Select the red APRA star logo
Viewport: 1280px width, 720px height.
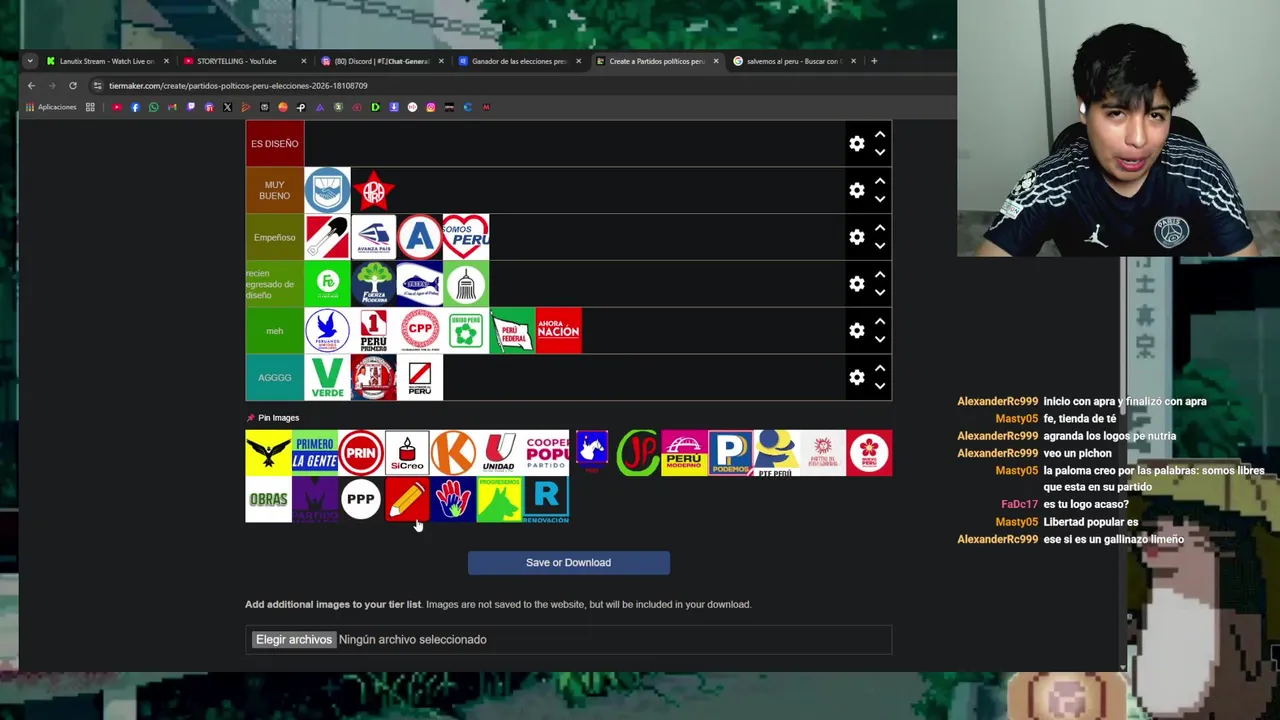373,190
